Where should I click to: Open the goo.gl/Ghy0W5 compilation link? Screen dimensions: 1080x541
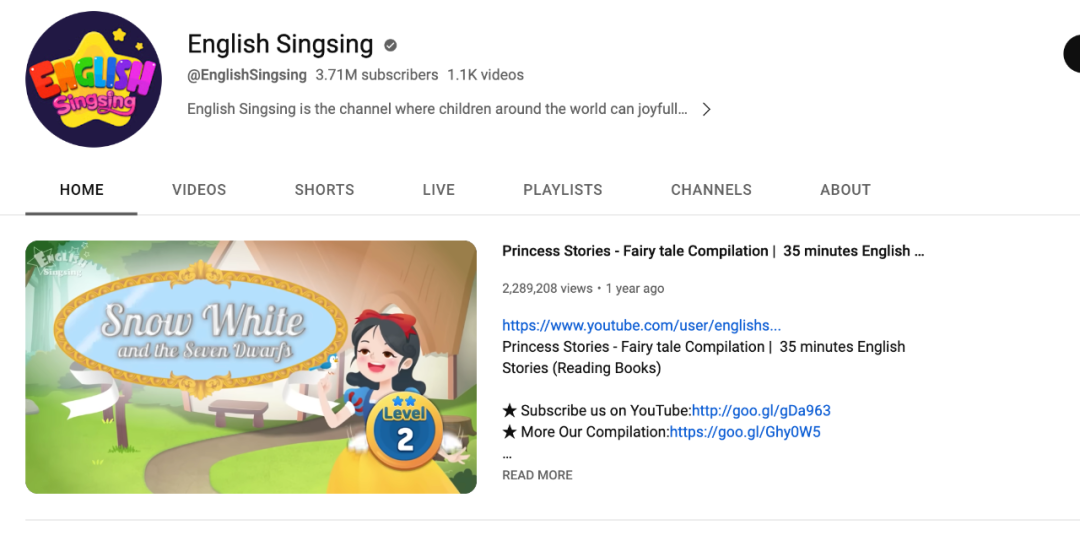[x=745, y=432]
